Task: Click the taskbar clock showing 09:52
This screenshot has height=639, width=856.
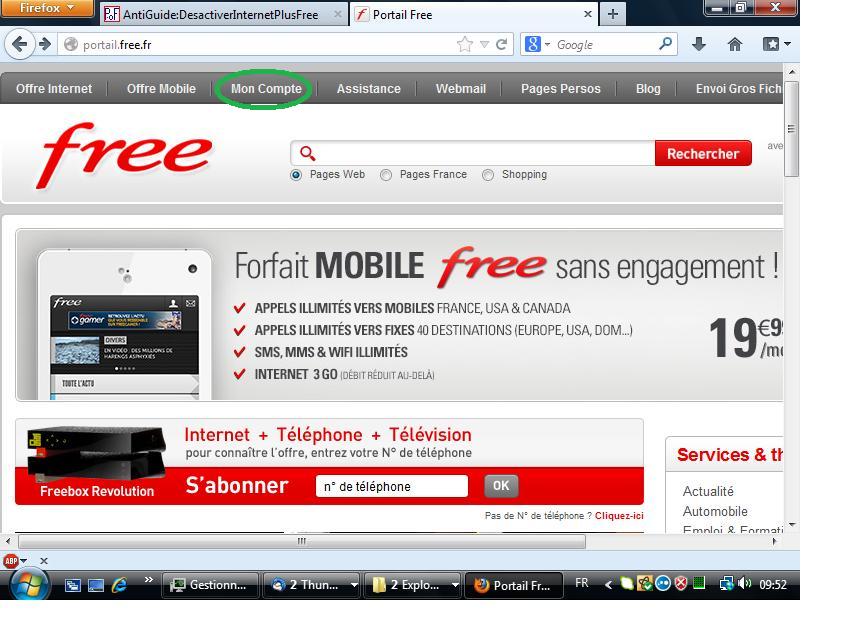Action: coord(773,584)
